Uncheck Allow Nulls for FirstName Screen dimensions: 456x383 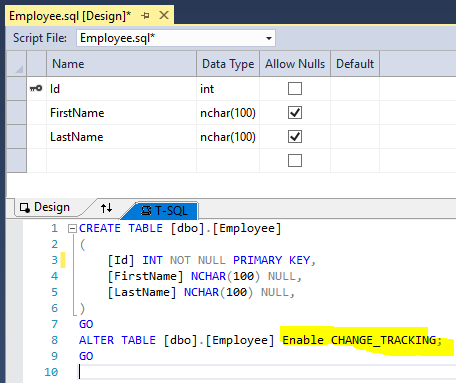click(295, 113)
